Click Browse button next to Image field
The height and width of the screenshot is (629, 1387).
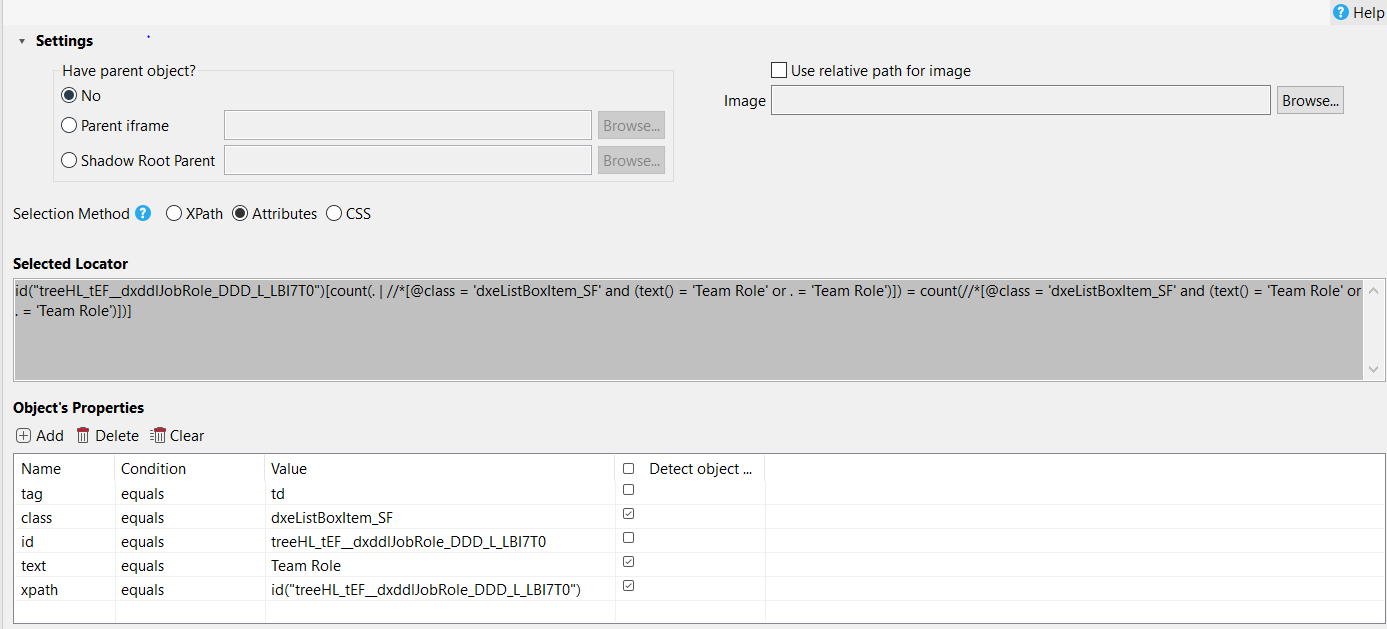(1310, 101)
